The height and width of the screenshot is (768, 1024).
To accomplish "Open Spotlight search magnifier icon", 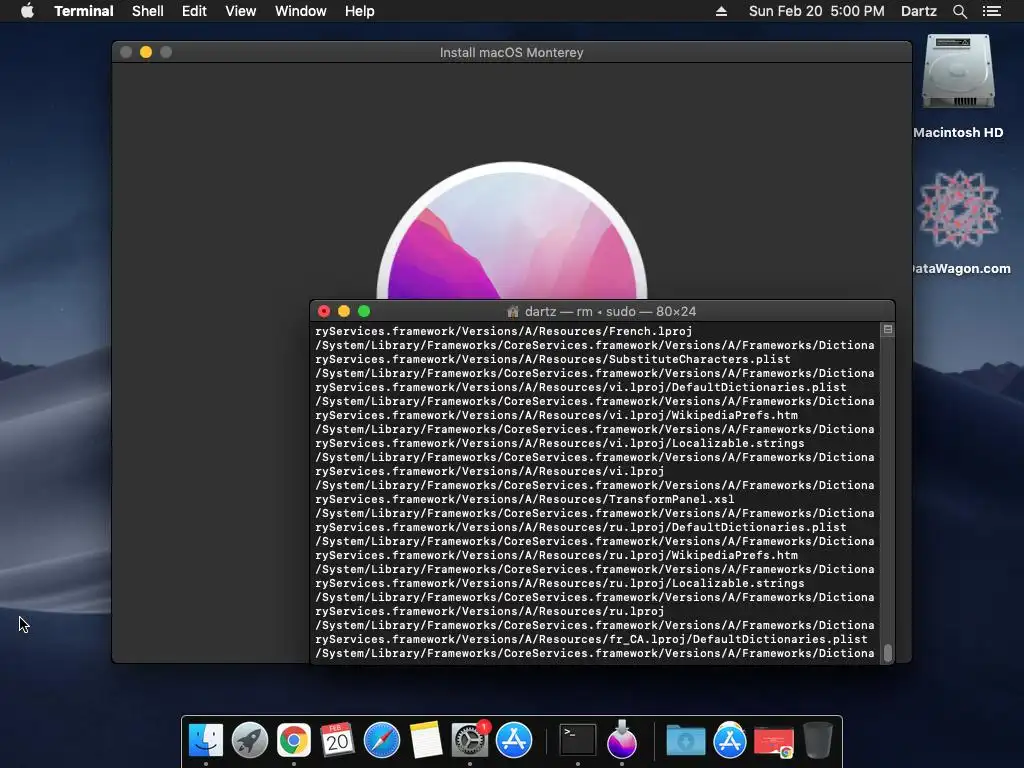I will pyautogui.click(x=959, y=11).
